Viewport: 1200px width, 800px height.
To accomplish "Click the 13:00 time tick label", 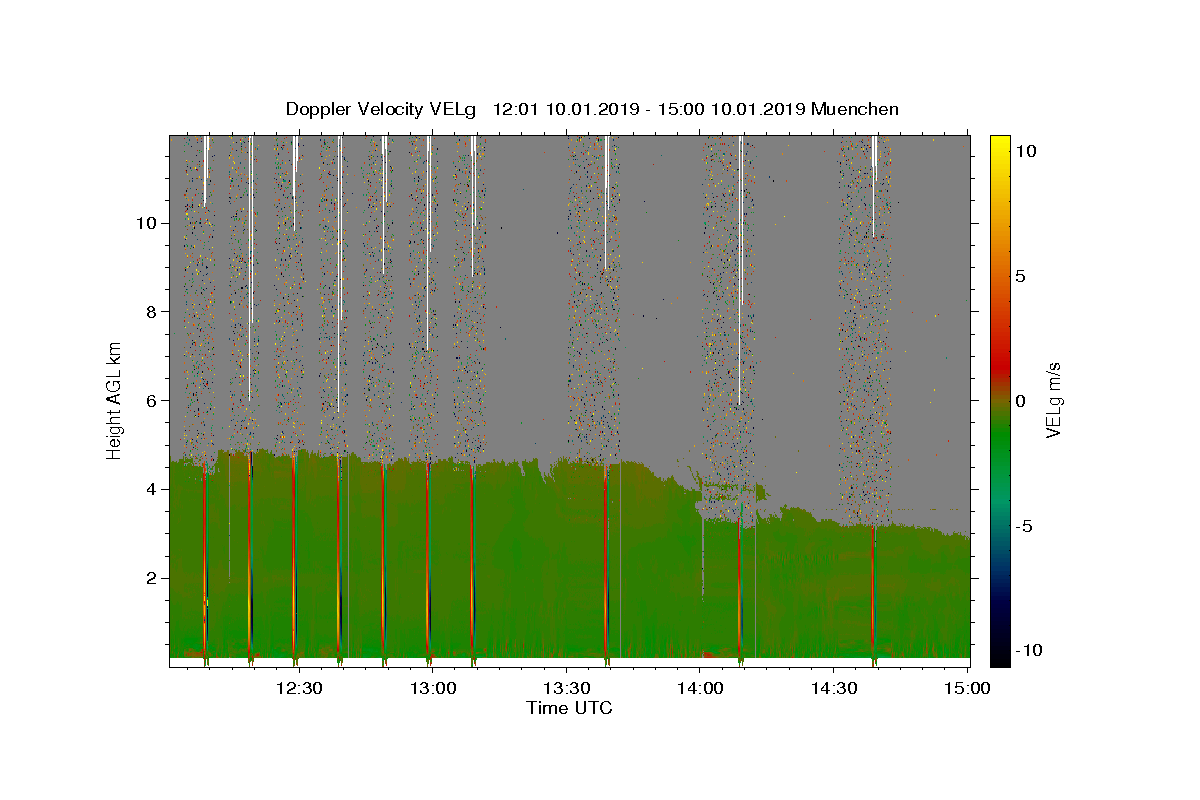I will [433, 688].
